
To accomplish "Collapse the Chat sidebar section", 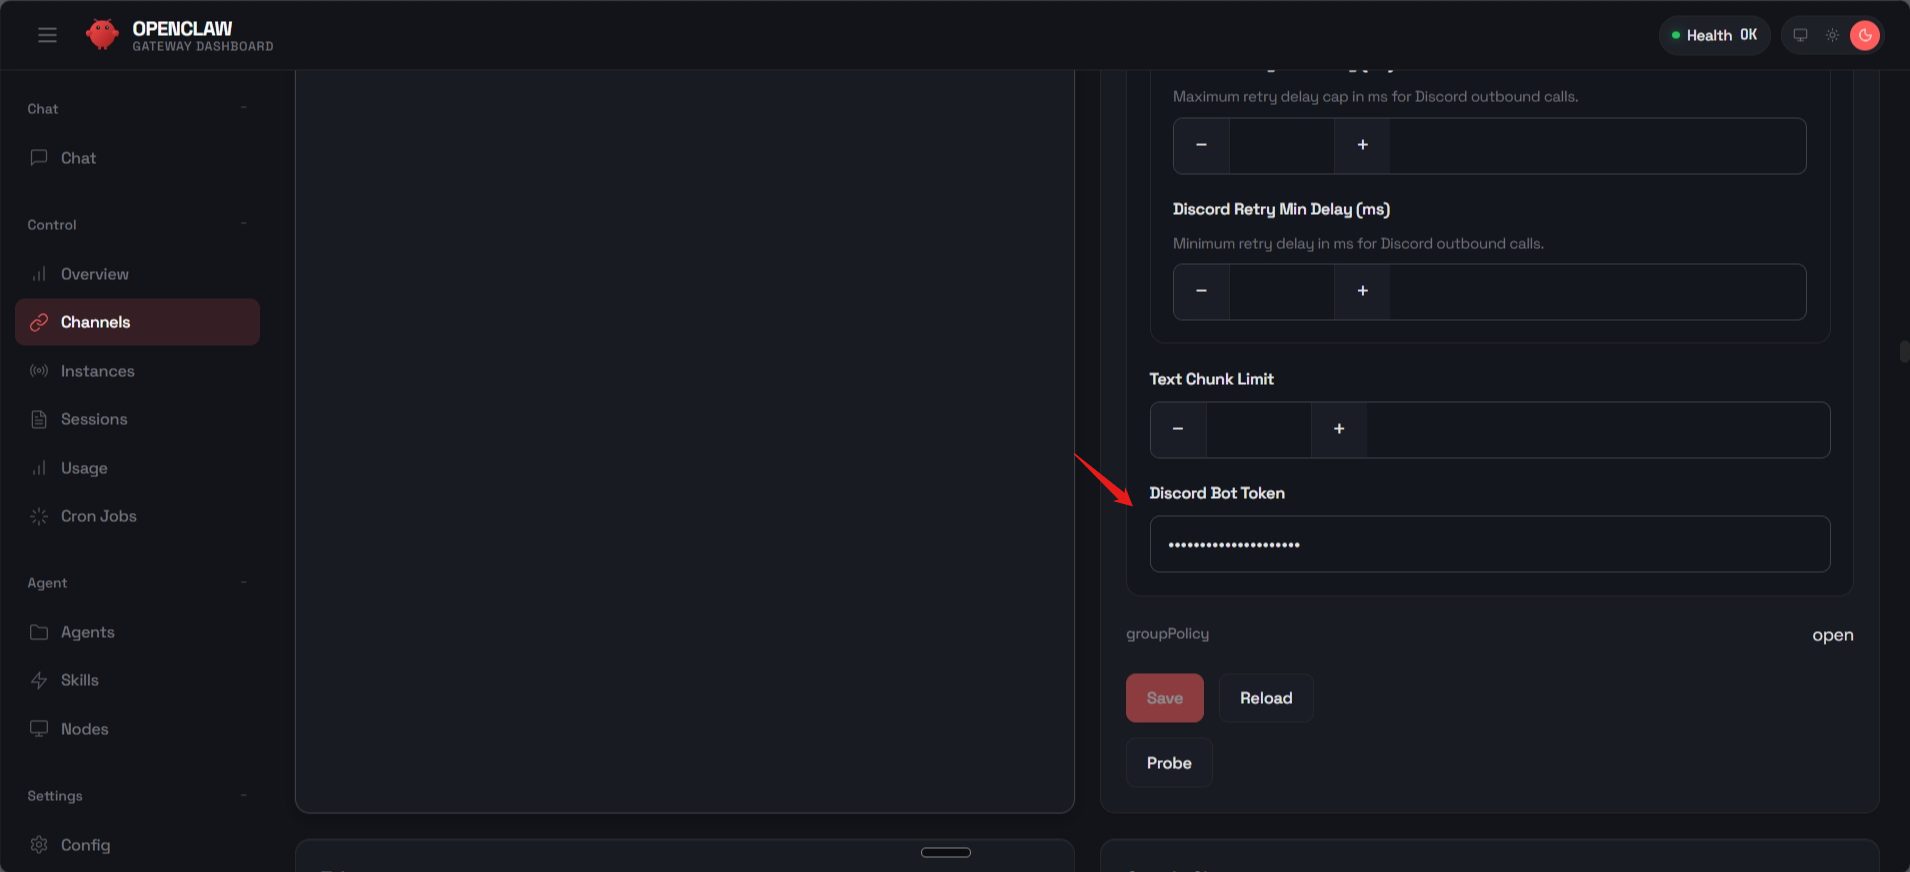I will (x=243, y=108).
